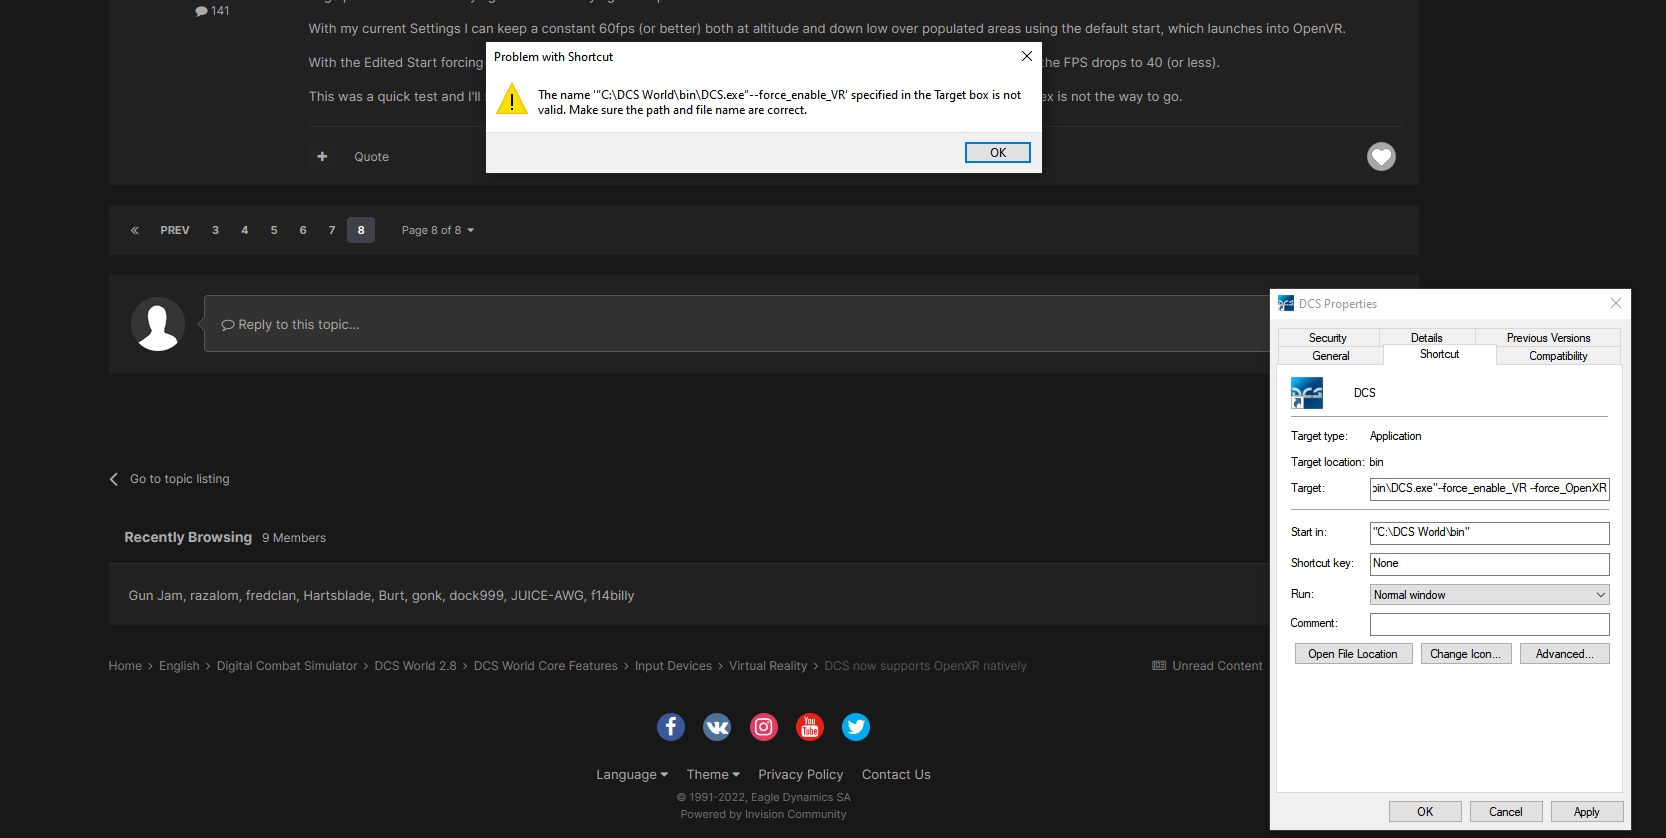Viewport: 1666px width, 838px height.
Task: Open the VK social icon
Action: (x=717, y=727)
